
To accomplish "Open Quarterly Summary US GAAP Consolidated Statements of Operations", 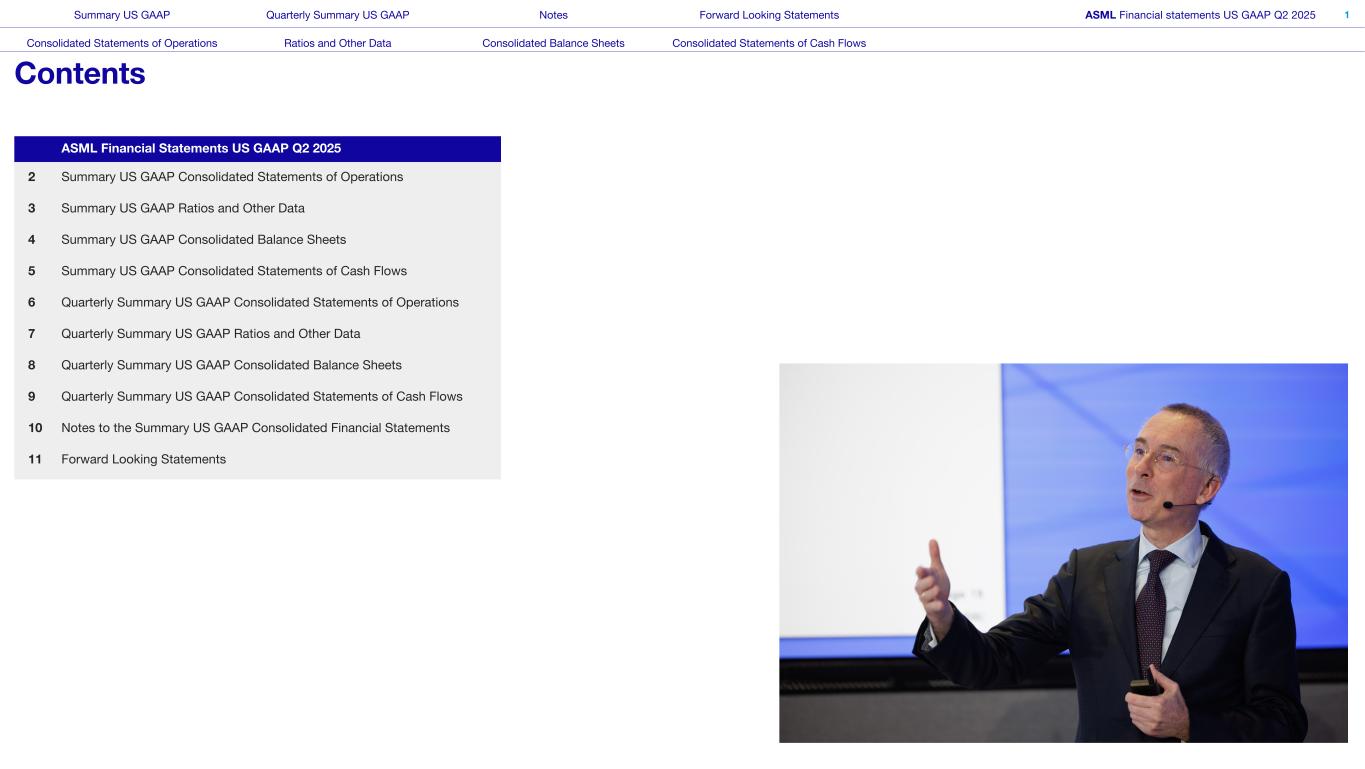I will point(260,302).
